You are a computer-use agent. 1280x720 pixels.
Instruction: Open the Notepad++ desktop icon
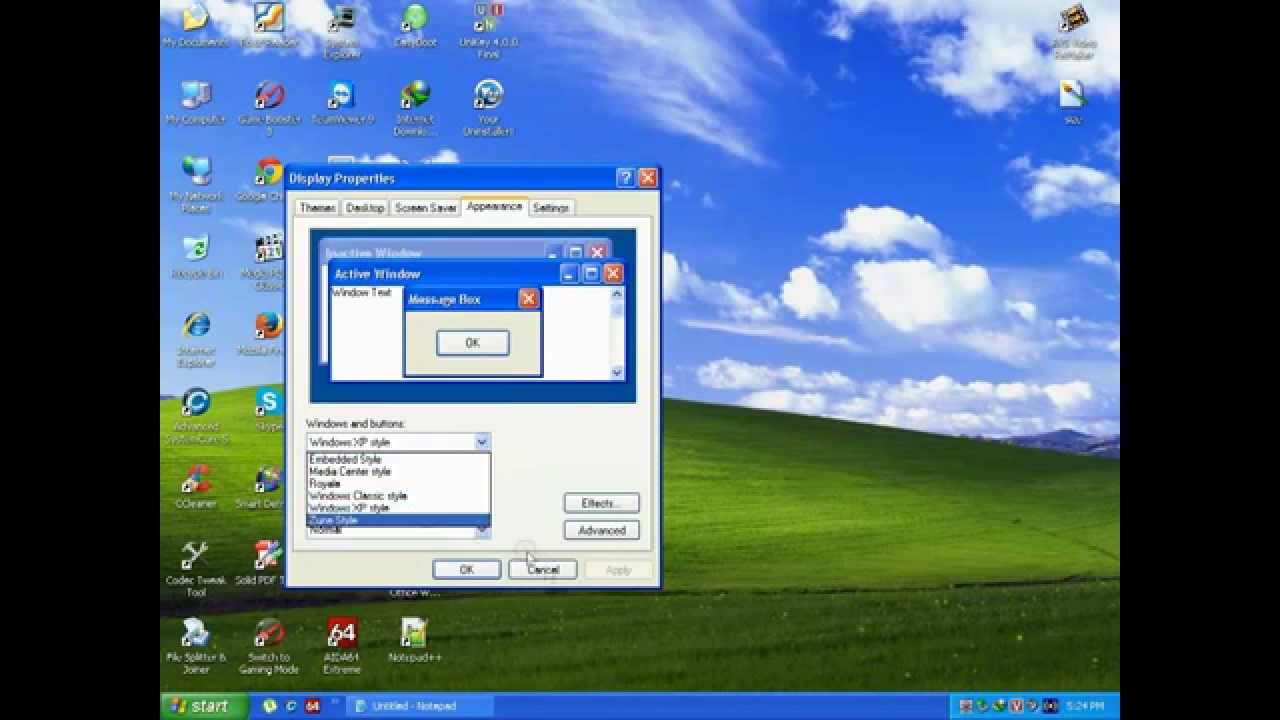(414, 641)
